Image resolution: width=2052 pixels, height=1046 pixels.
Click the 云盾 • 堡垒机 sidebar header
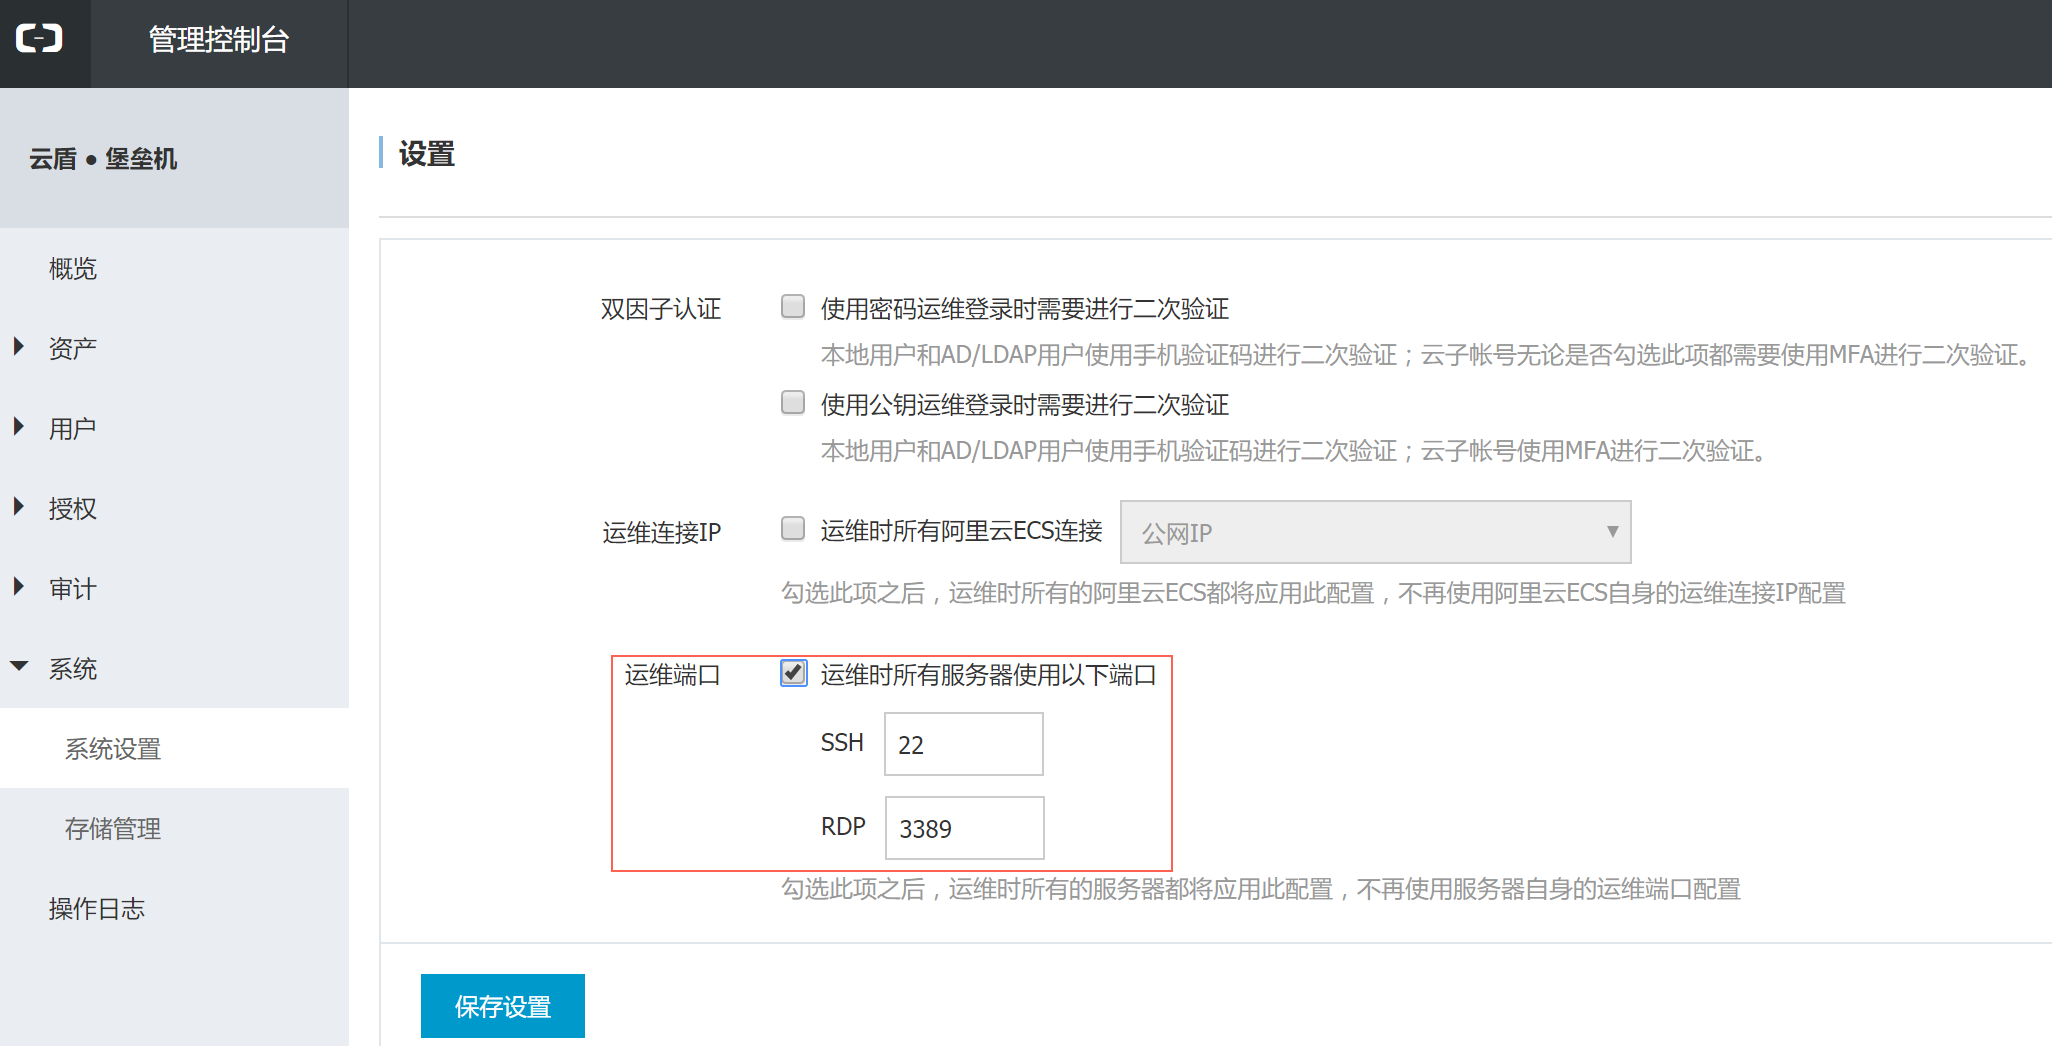pos(103,159)
